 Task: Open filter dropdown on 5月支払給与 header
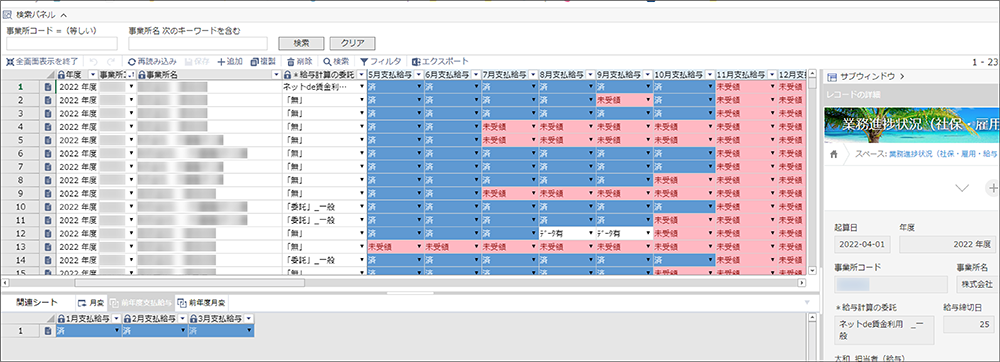pos(418,75)
